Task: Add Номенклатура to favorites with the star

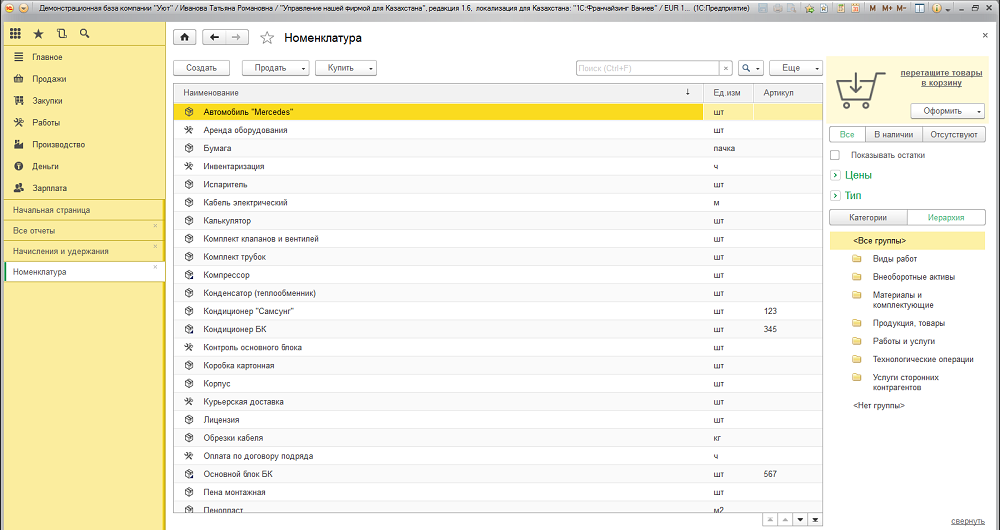Action: (x=267, y=38)
